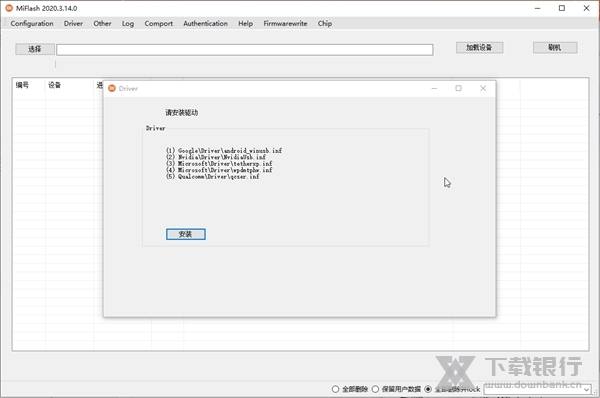600x398 pixels.
Task: Maximize the MiFlash main window
Action: 562,8
